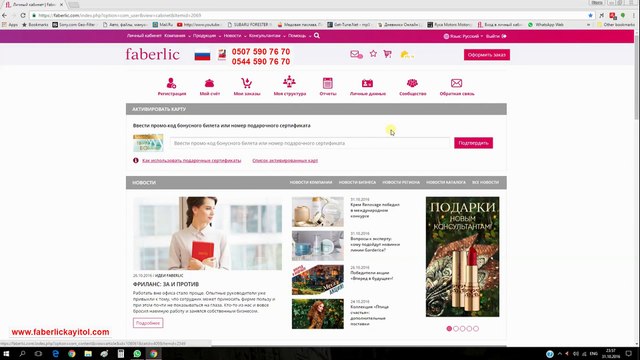640x360 pixels.
Task: Open Edge browser from the taskbar
Action: 56,353
